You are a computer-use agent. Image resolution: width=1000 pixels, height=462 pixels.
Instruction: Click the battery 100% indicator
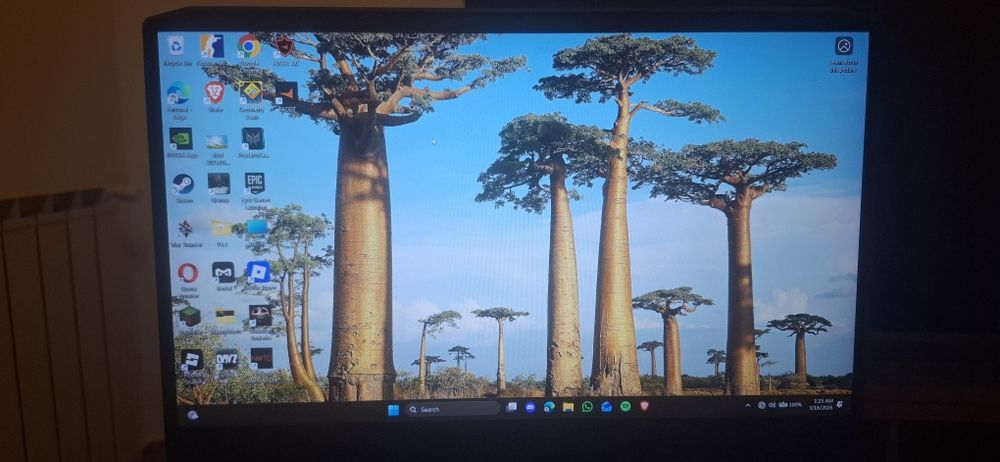point(790,405)
